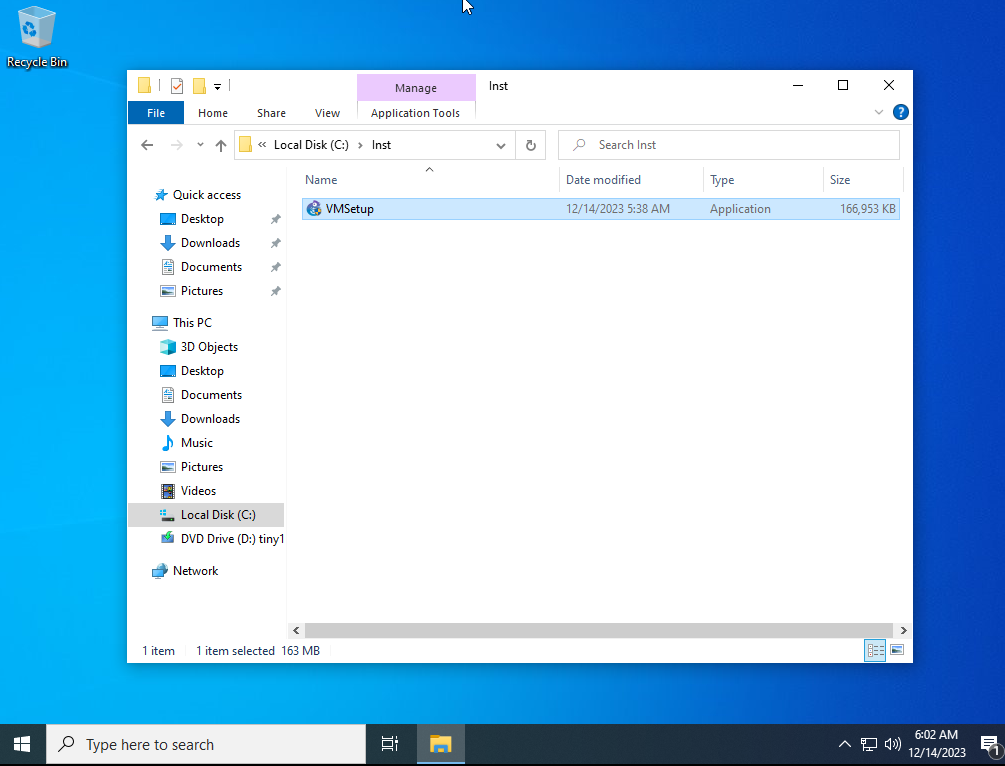
Task: Sort files by Type column
Action: tap(763, 179)
